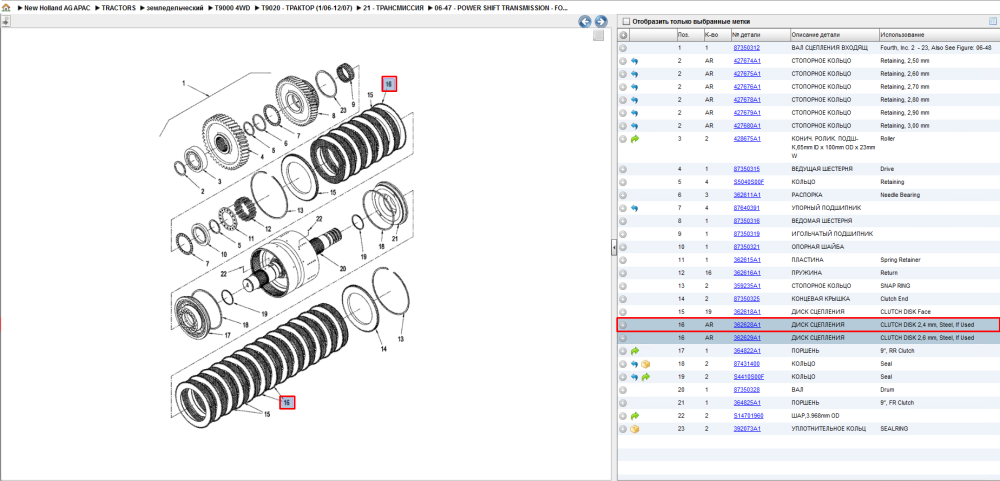Enable 'Отобразить только выбранные метки' checkbox
This screenshot has height=481, width=1000.
pyautogui.click(x=626, y=21)
